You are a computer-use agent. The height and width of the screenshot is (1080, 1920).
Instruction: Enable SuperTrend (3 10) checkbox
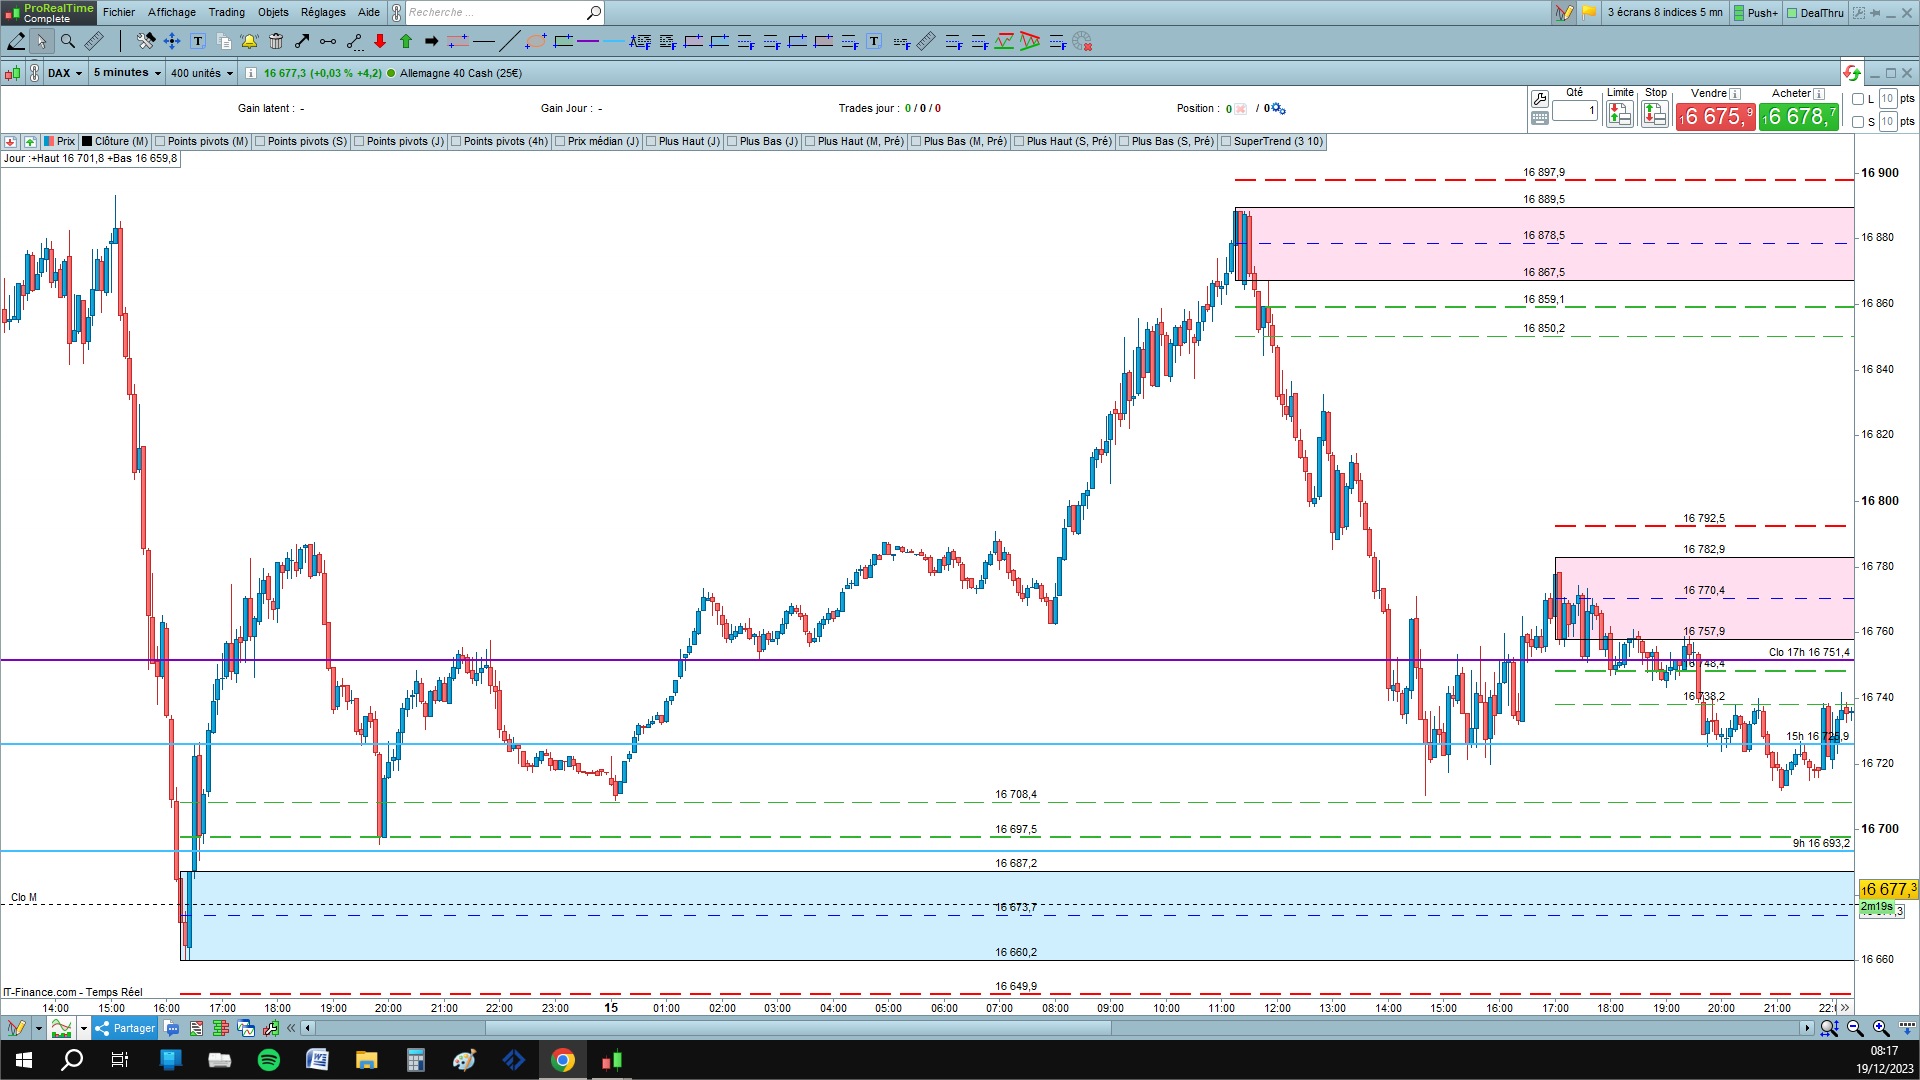1226,142
